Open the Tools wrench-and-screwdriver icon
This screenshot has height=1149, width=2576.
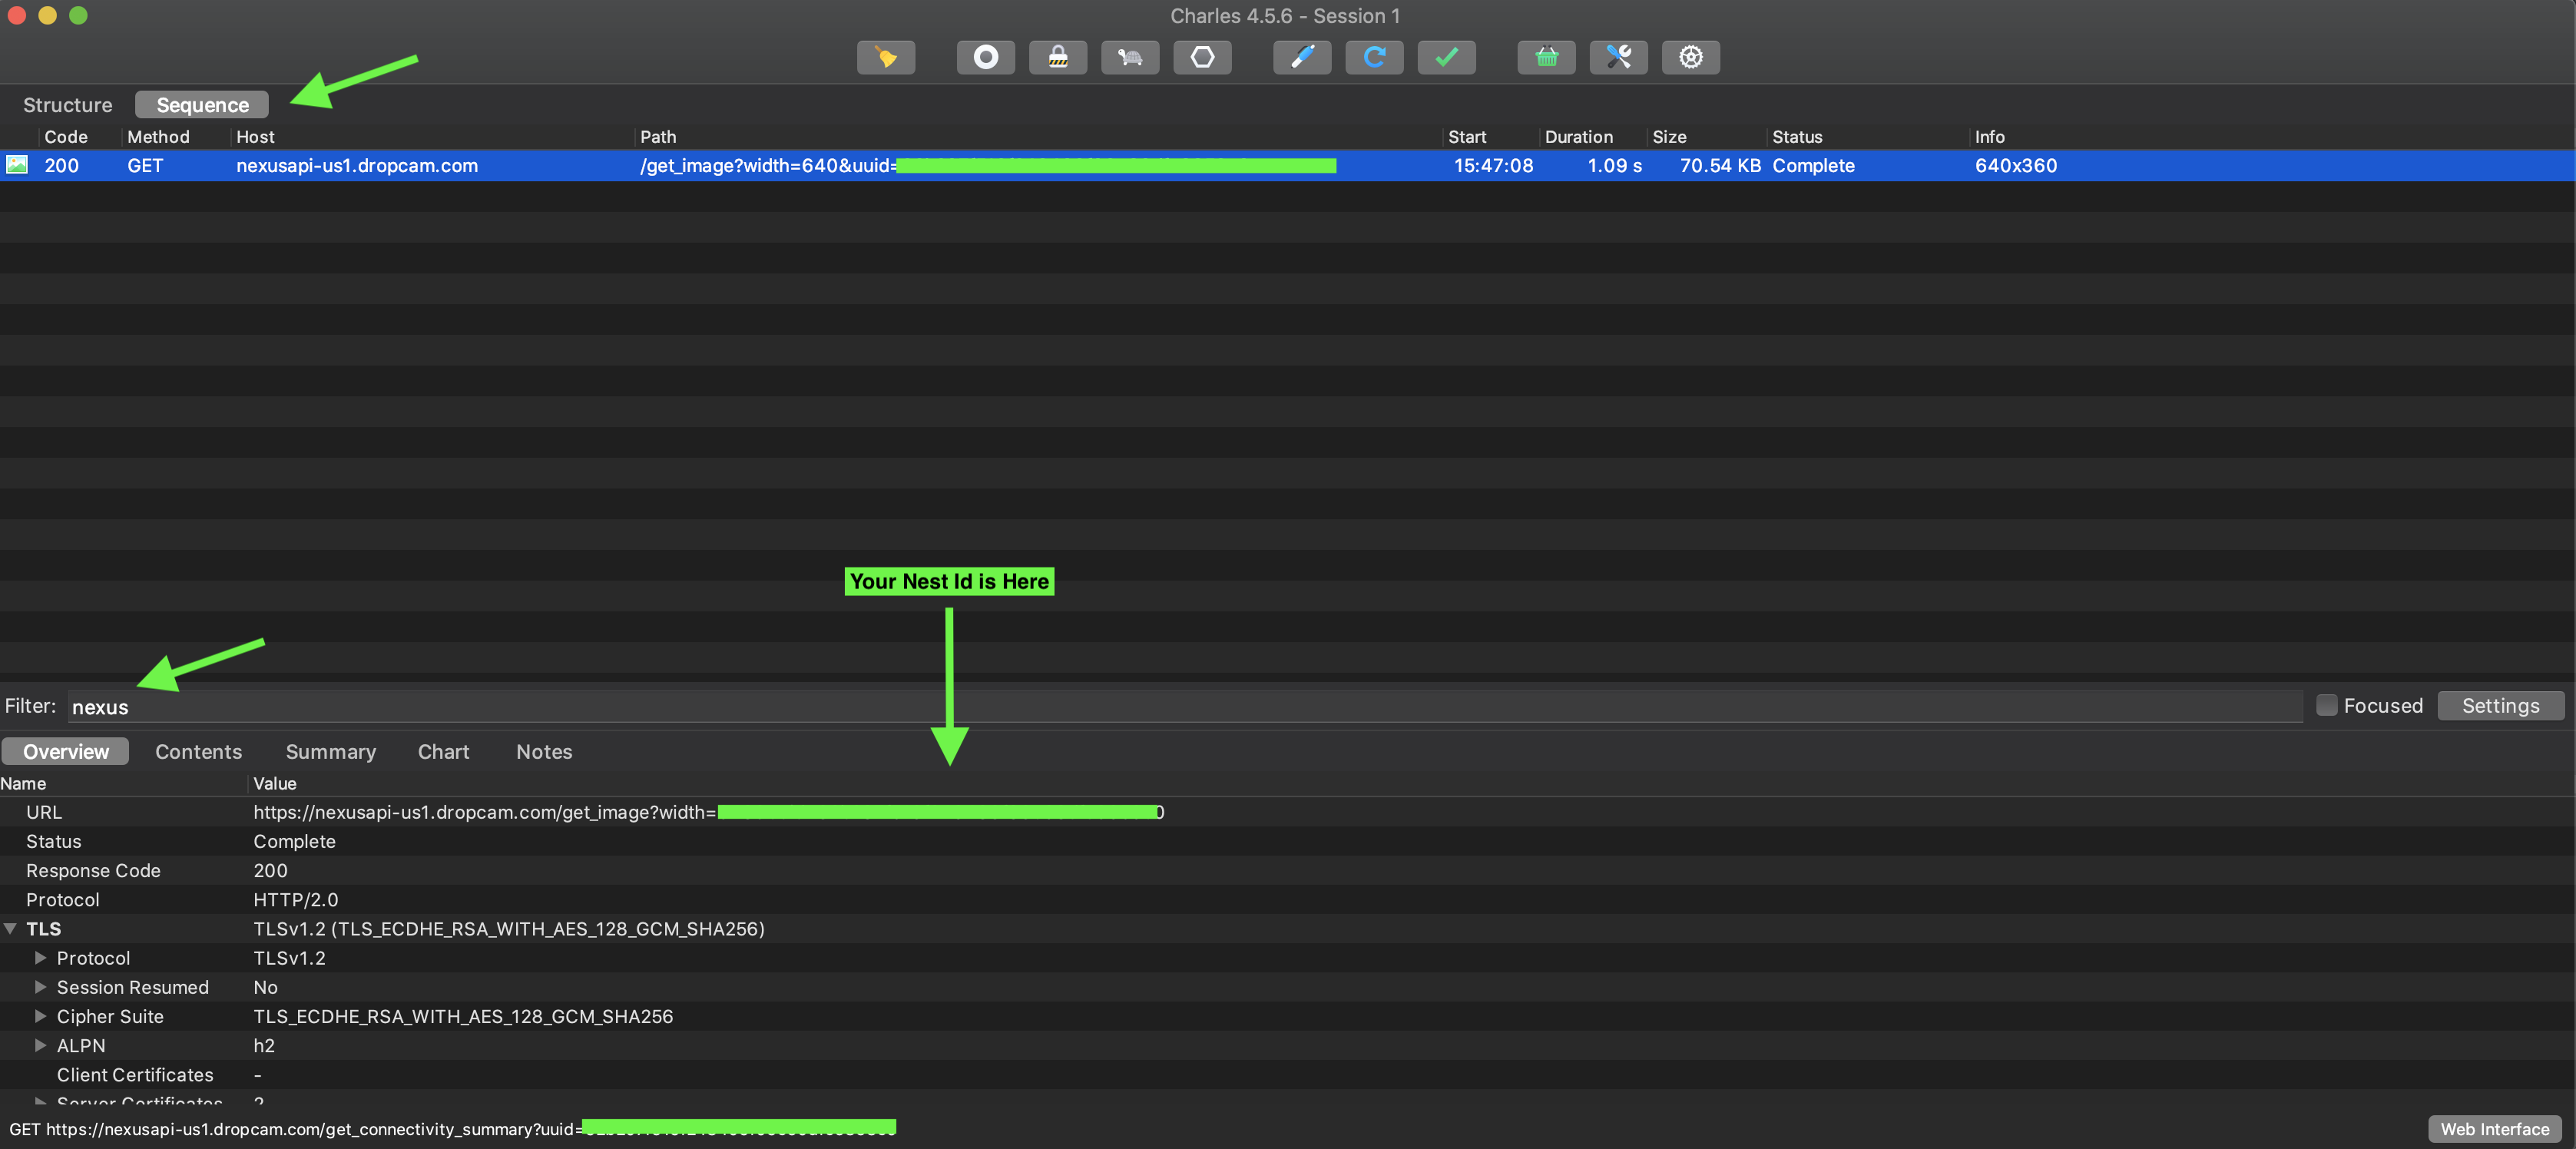click(1618, 57)
